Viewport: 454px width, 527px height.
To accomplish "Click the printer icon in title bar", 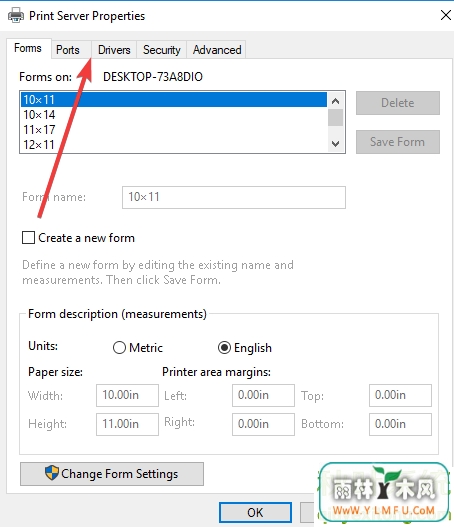I will [16, 15].
